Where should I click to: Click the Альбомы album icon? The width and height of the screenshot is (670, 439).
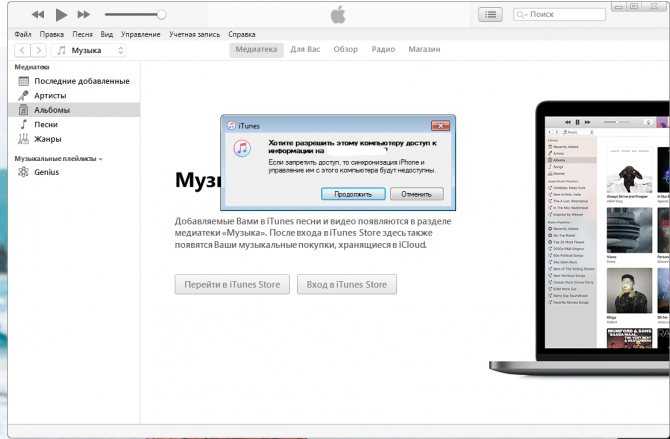tap(24, 110)
